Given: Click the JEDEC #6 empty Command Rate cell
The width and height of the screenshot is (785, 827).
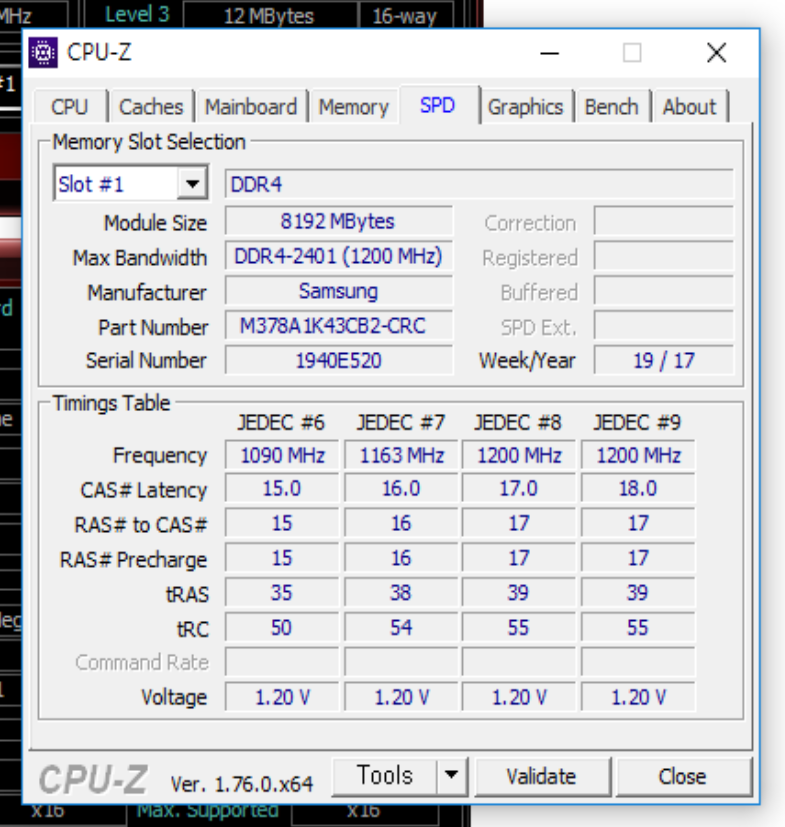Looking at the screenshot, I should [x=282, y=662].
